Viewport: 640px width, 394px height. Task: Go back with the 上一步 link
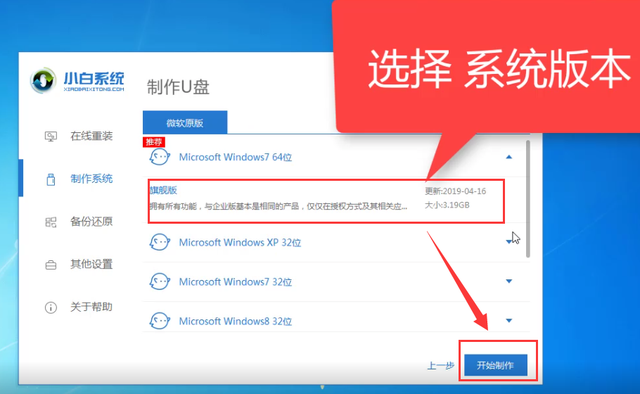point(441,365)
